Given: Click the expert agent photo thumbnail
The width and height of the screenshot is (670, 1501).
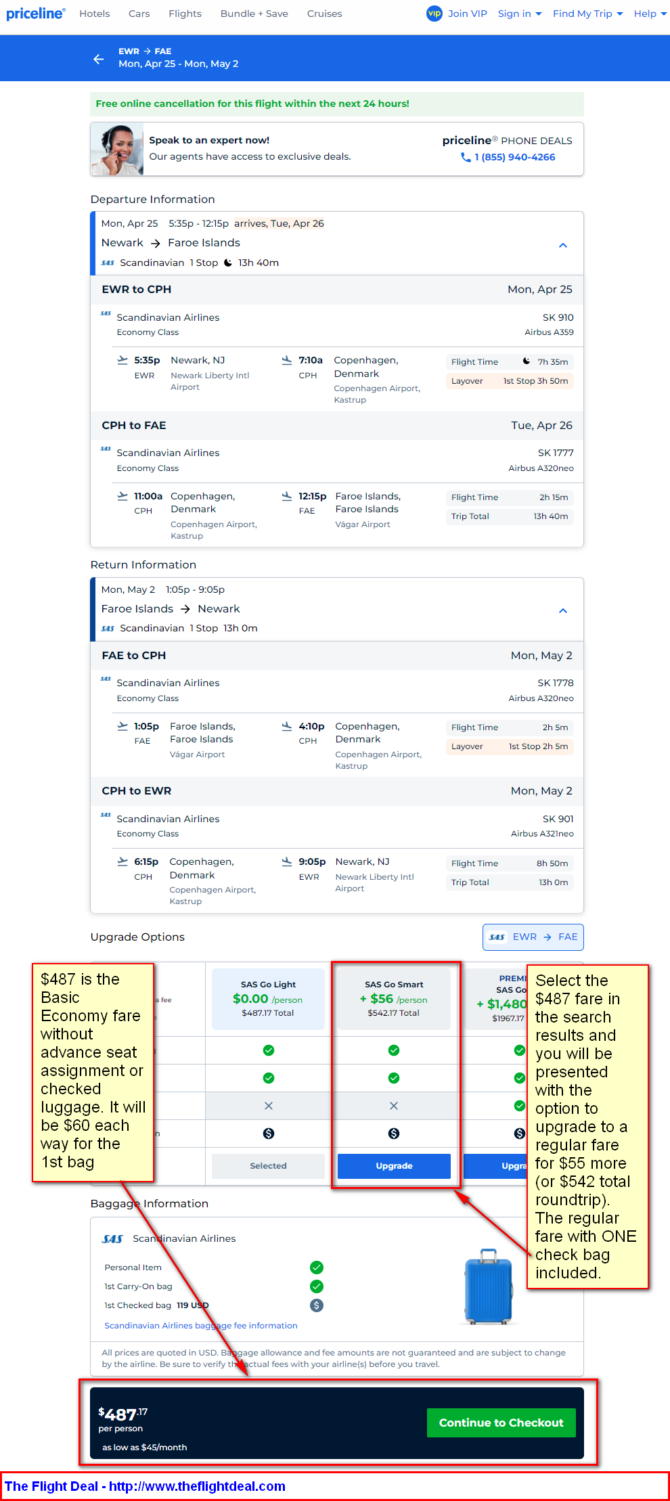Looking at the screenshot, I should [x=117, y=149].
